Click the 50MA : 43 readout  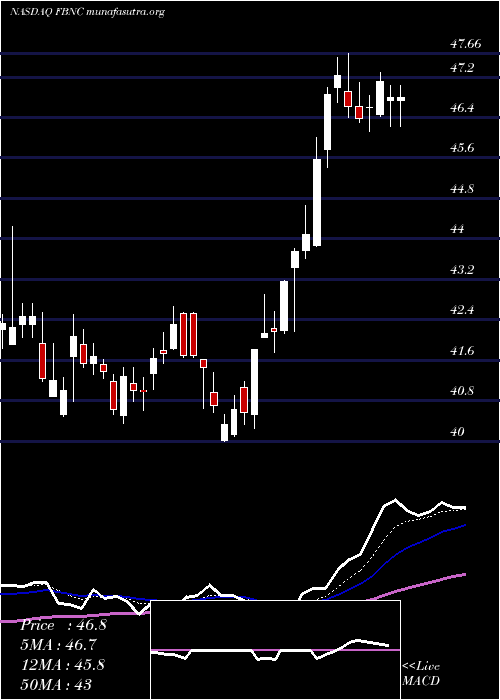click(56, 684)
